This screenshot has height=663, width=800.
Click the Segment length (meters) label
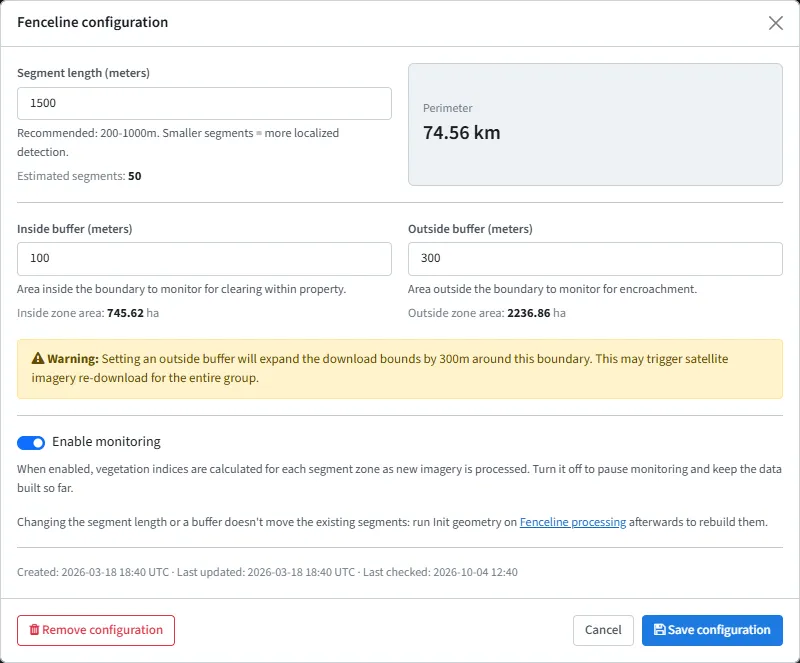click(x=84, y=73)
